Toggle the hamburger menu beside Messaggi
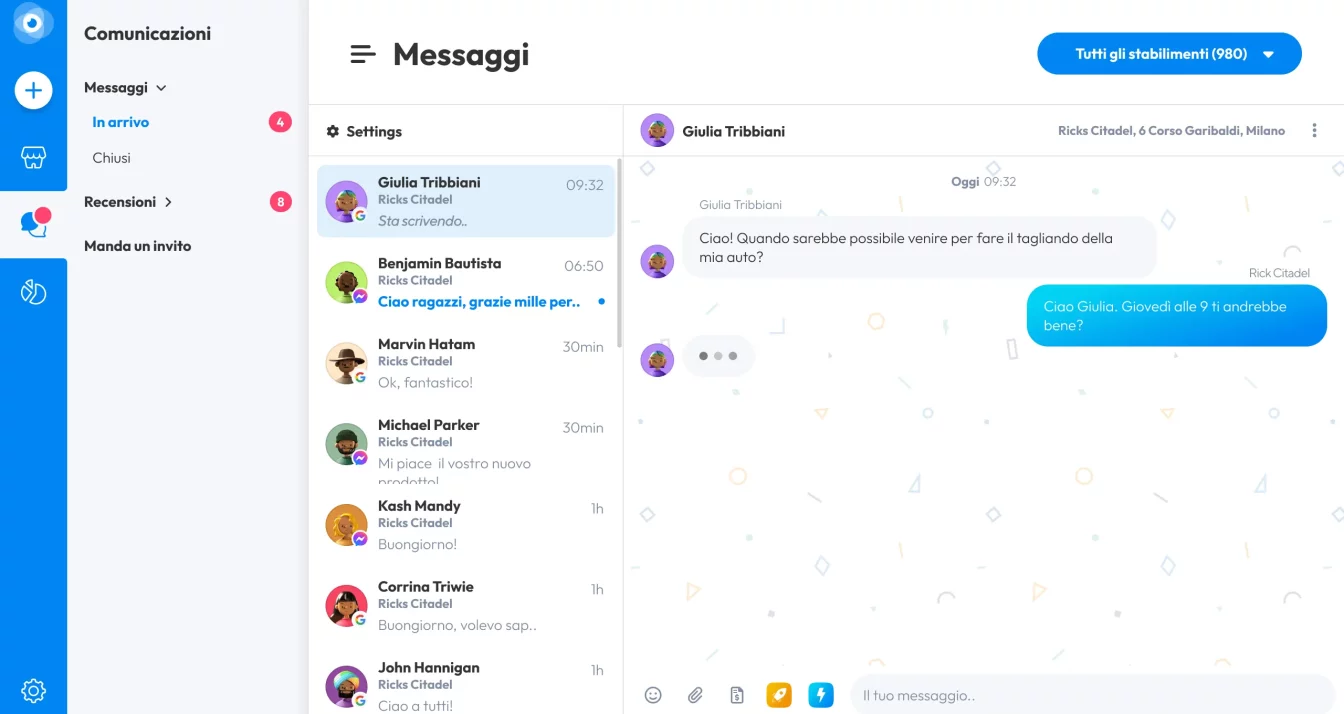Viewport: 1344px width, 714px height. (x=363, y=55)
